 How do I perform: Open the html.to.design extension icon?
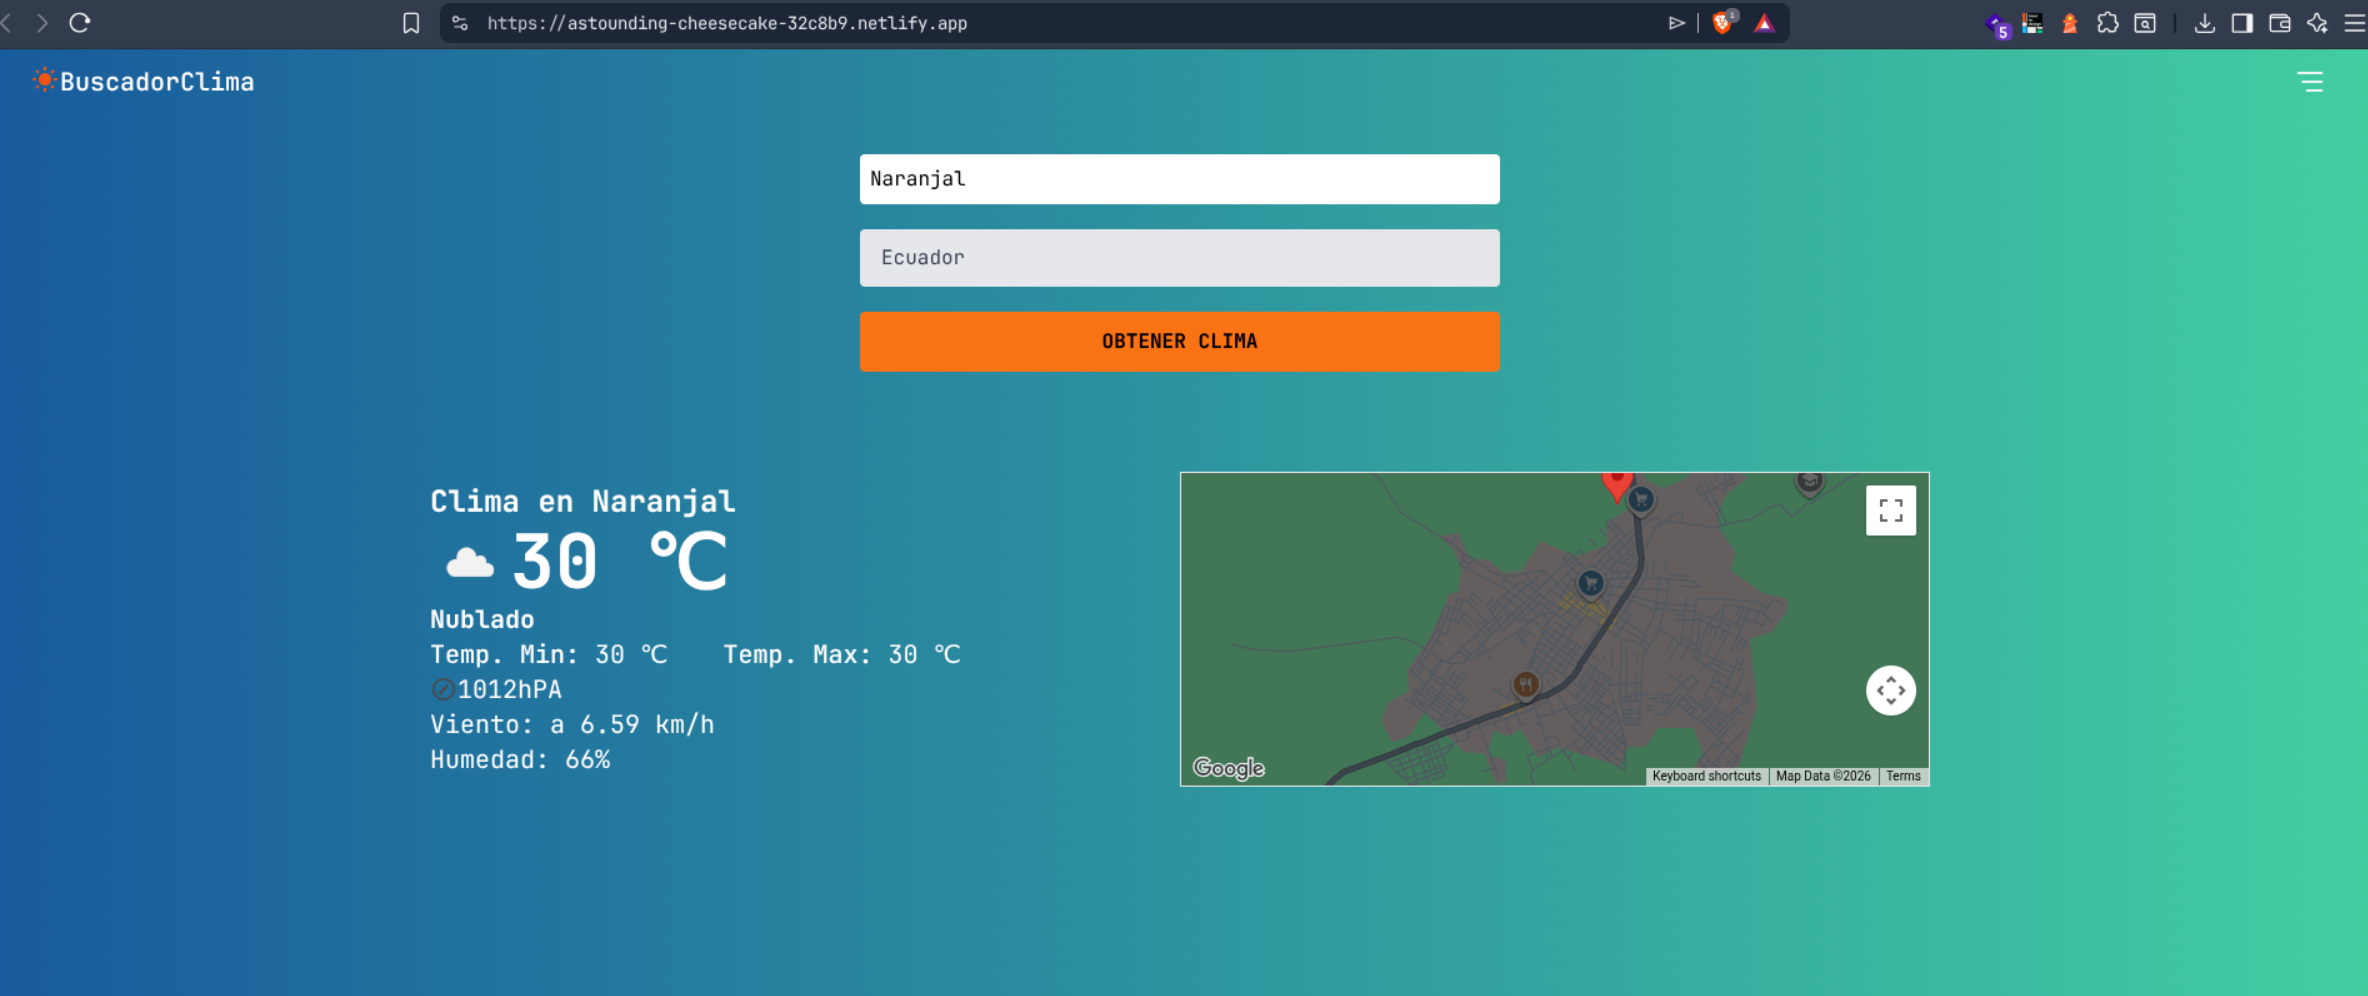[x=2032, y=23]
